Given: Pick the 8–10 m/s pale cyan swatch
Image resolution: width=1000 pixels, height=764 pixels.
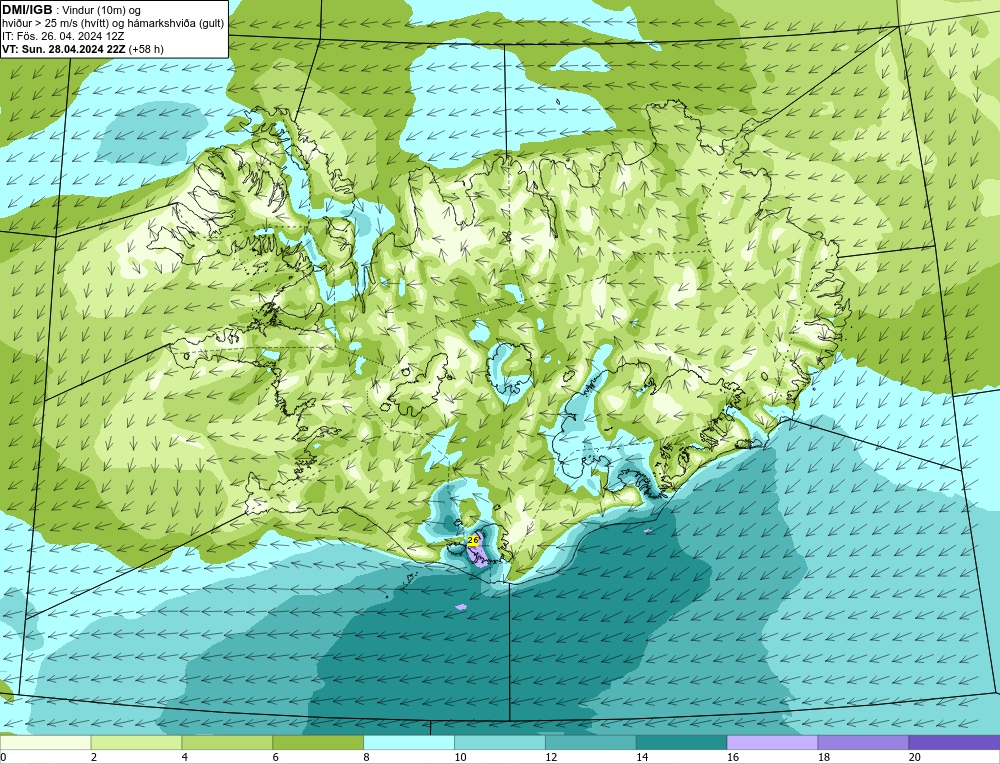Looking at the screenshot, I should click(409, 742).
